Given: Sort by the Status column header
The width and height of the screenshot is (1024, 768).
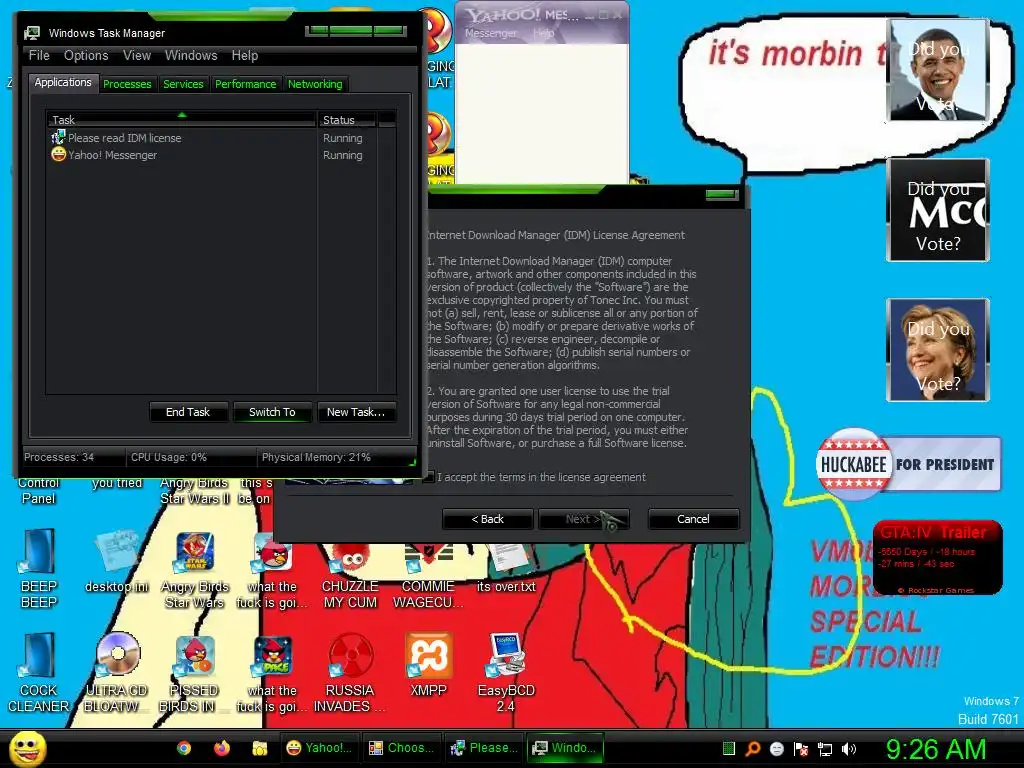Looking at the screenshot, I should pos(347,120).
